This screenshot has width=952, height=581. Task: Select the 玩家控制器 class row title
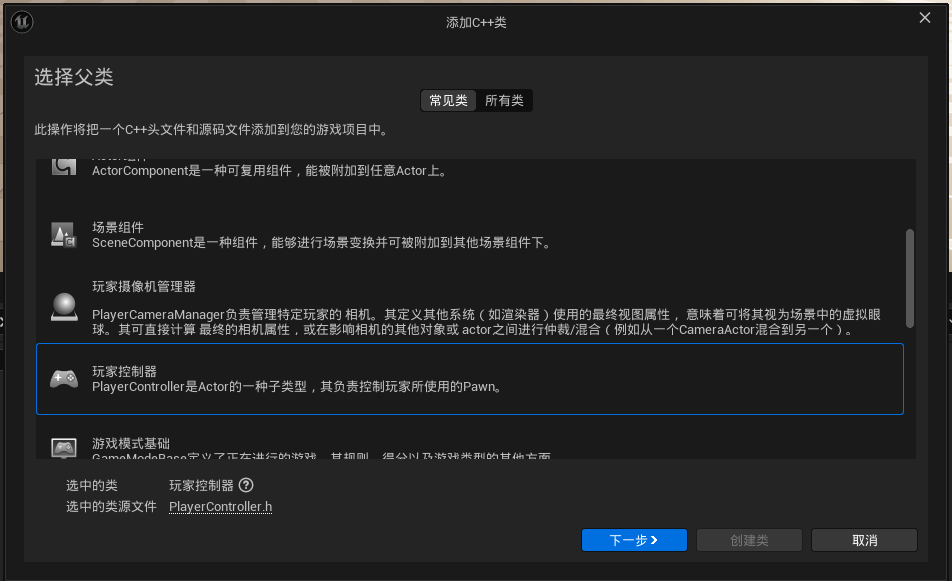(x=124, y=371)
